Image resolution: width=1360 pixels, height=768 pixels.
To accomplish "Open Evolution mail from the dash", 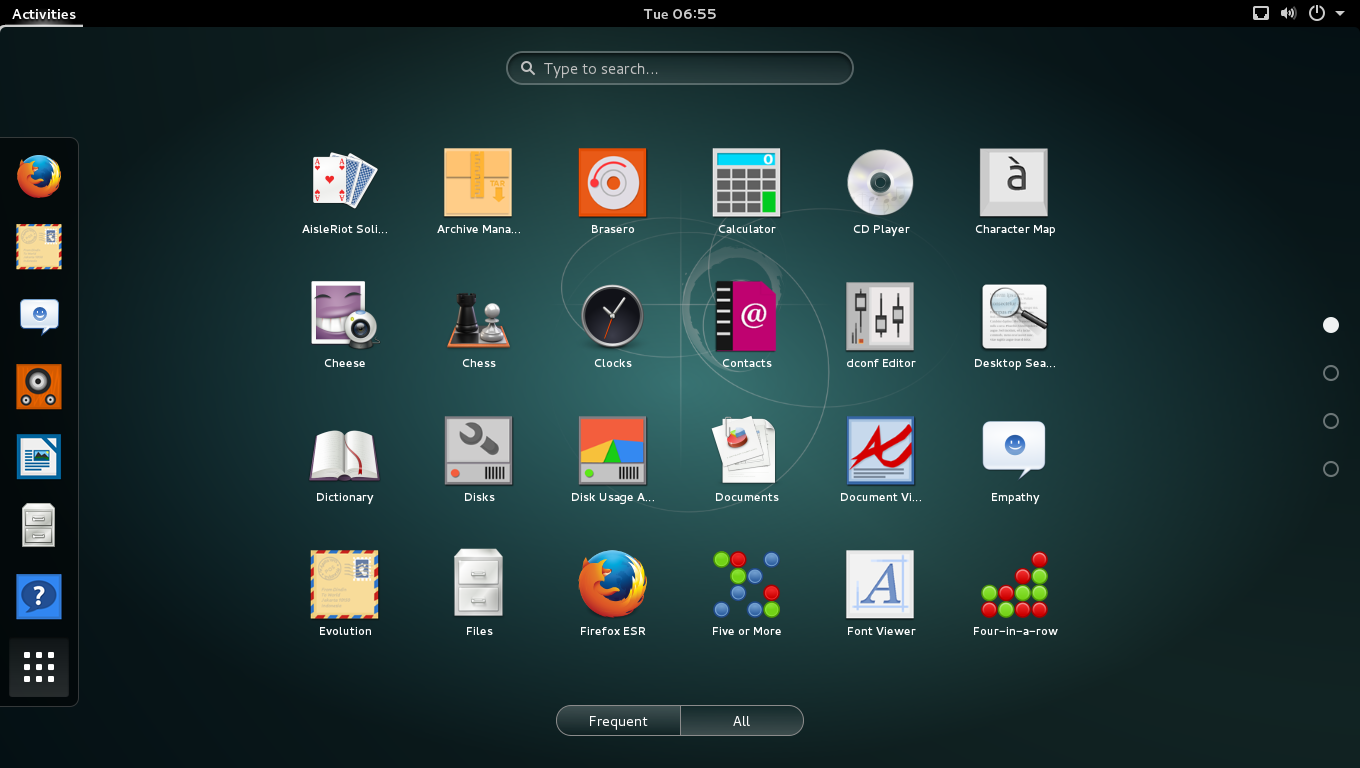I will click(39, 247).
